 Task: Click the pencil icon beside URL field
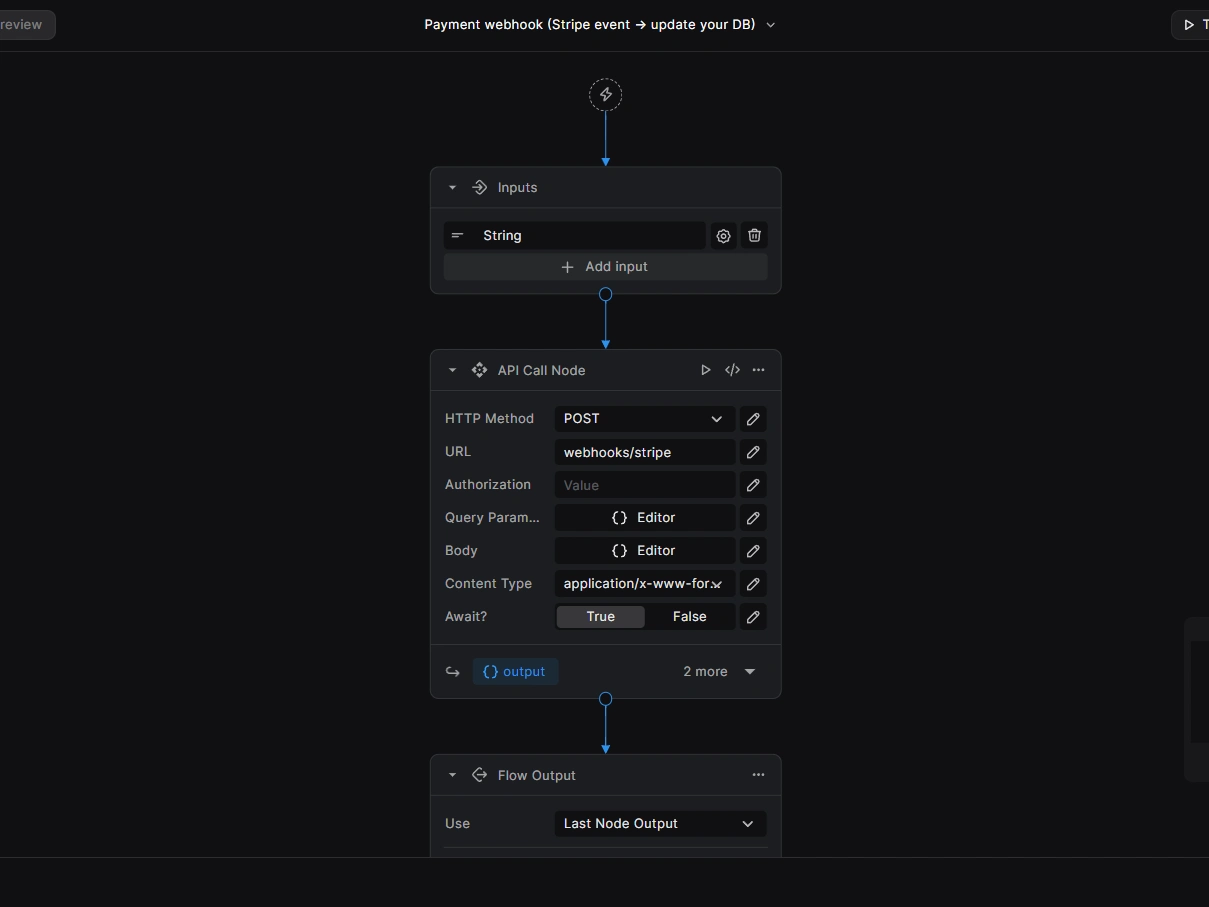(753, 452)
